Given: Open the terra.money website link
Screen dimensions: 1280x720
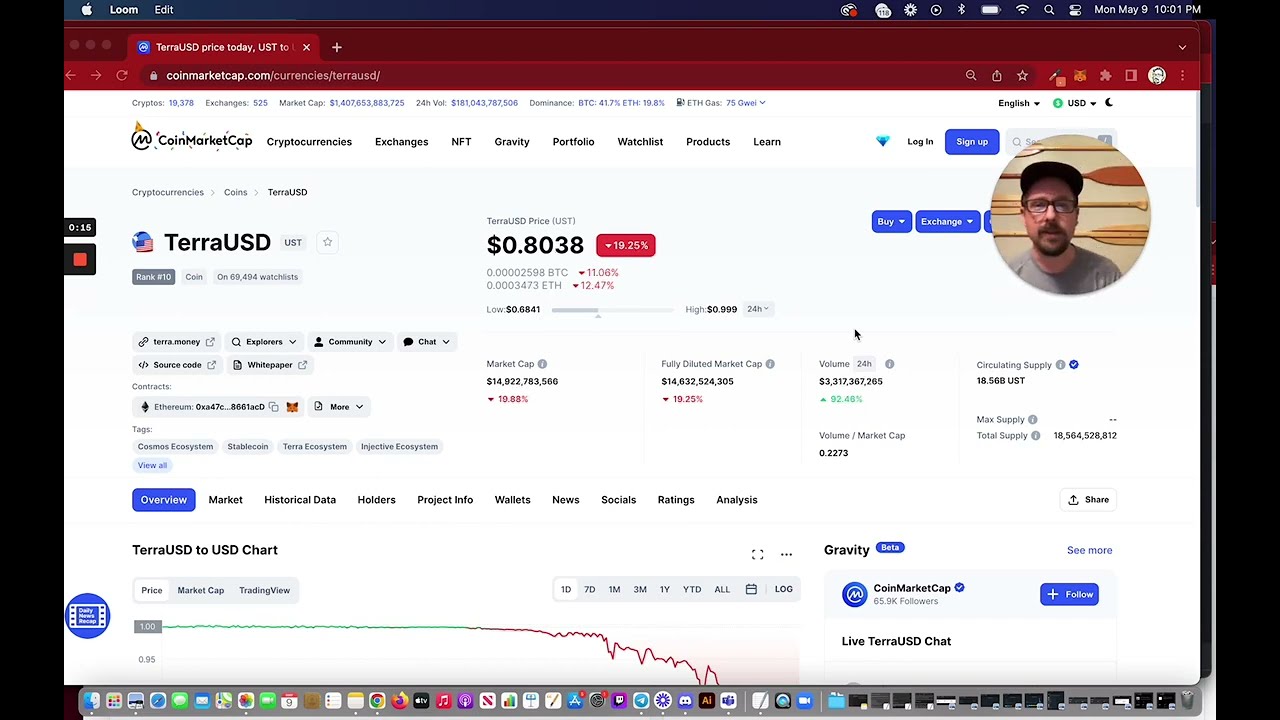Looking at the screenshot, I should click(x=176, y=342).
